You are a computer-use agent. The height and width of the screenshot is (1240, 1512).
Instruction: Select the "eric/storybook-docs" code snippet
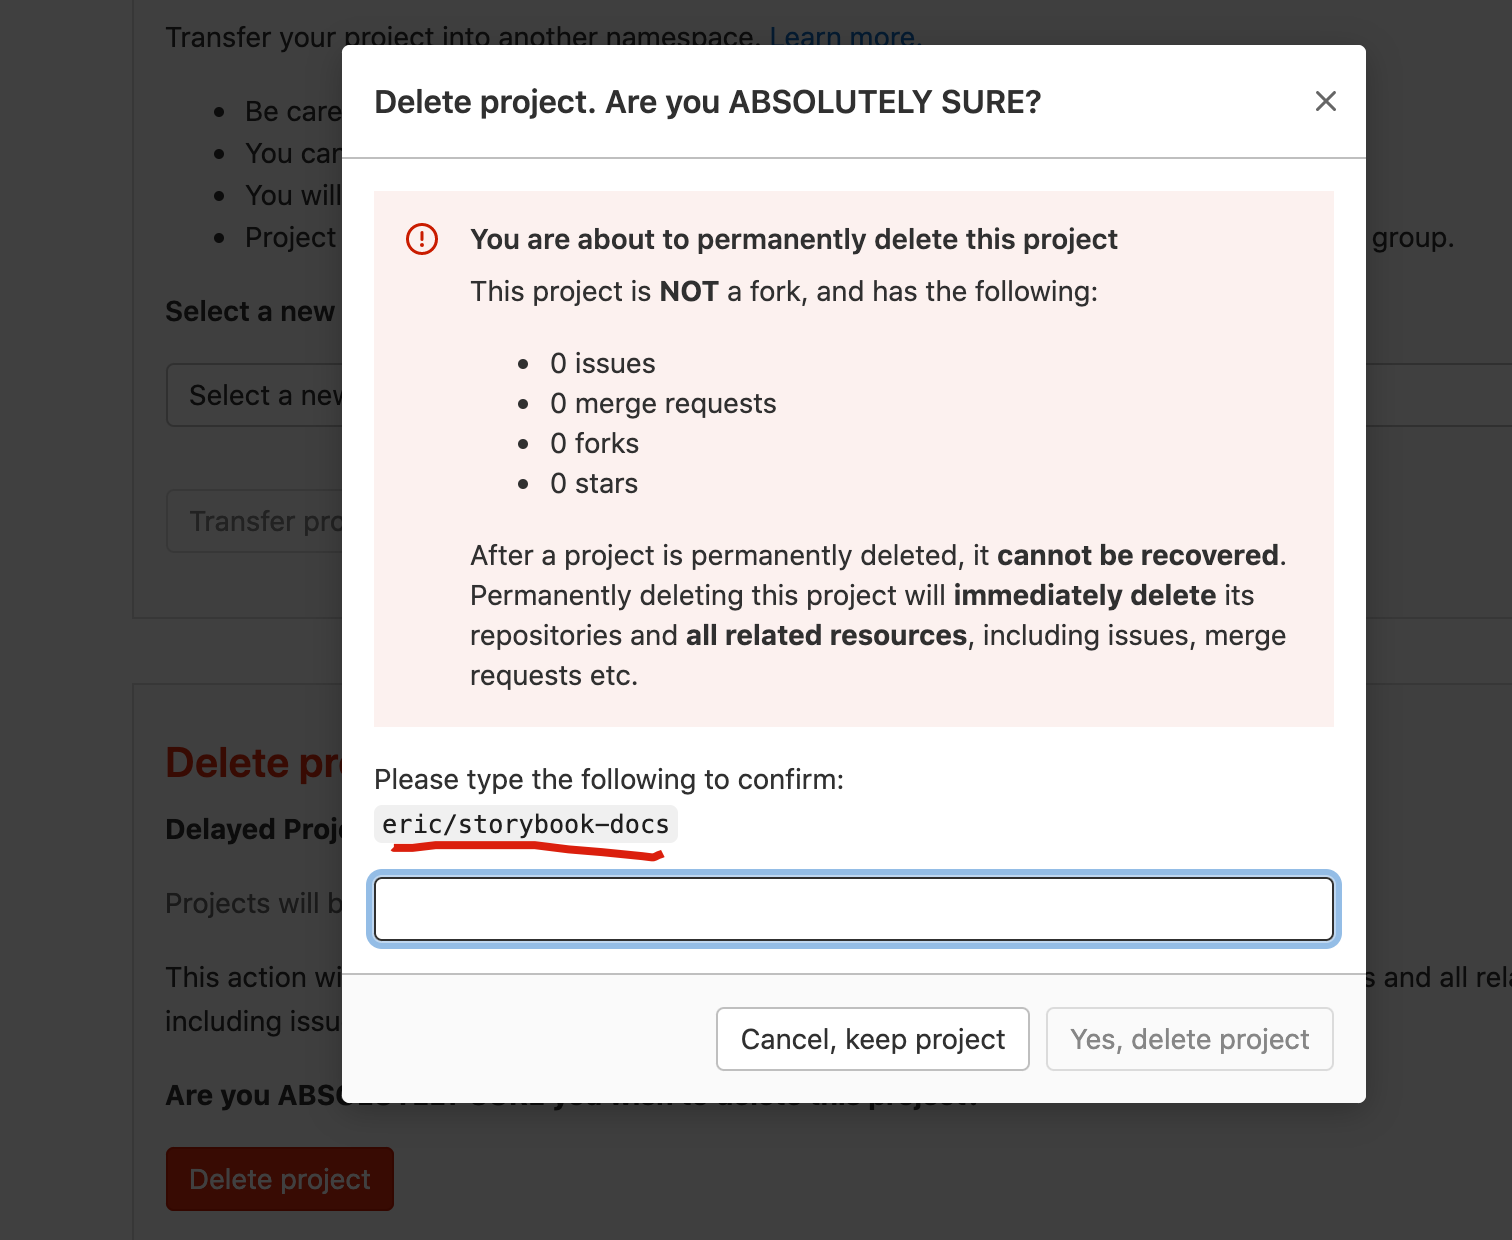click(x=525, y=824)
